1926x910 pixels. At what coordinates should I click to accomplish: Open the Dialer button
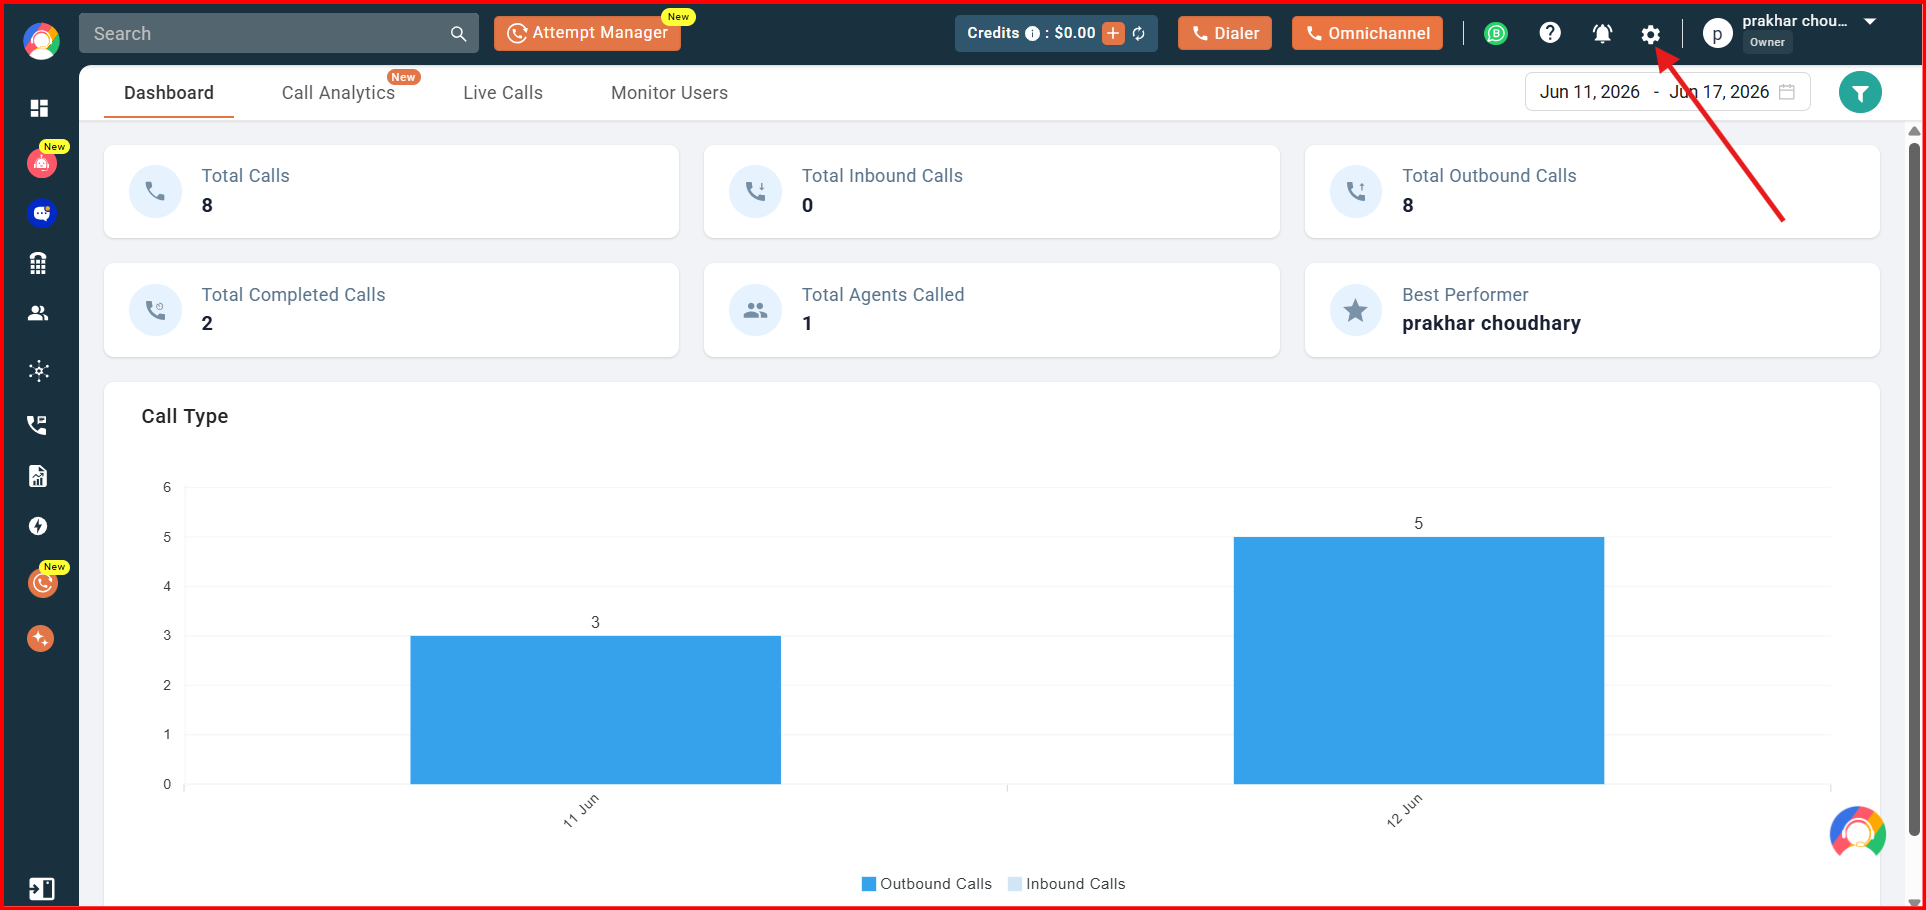click(1225, 33)
